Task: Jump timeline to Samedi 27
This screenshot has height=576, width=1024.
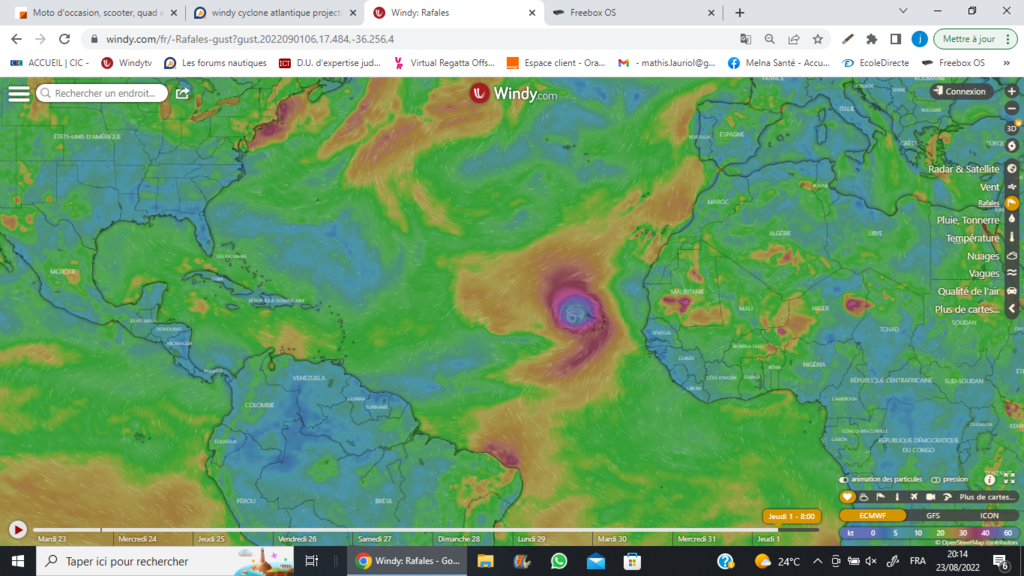Action: click(375, 539)
